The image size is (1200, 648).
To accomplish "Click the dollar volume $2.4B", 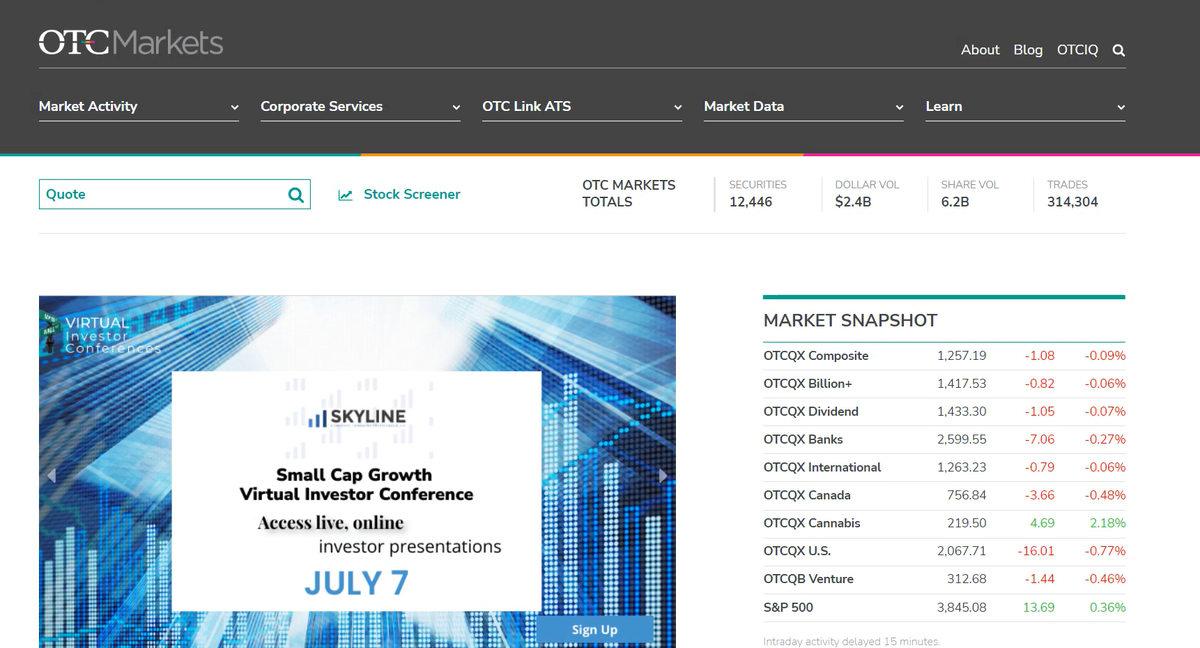I will coord(853,202).
